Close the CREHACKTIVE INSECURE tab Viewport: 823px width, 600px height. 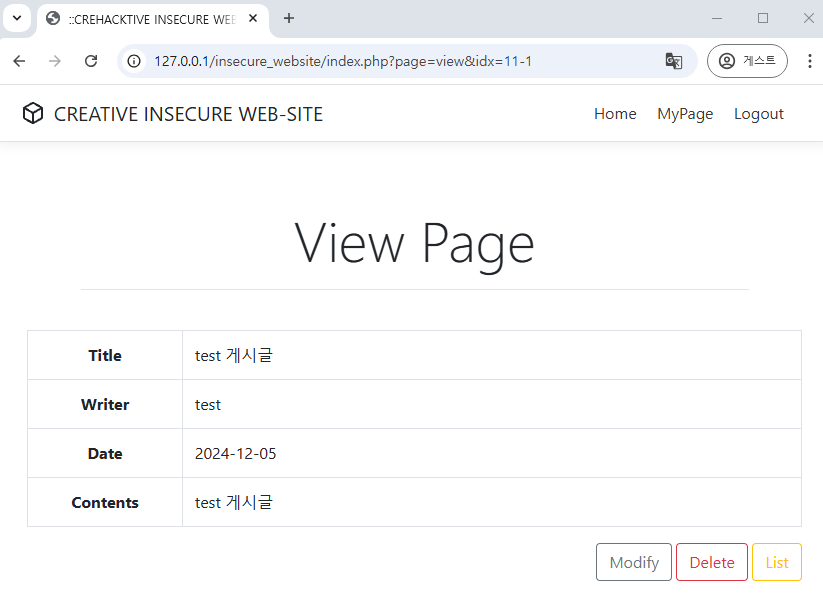coord(253,19)
